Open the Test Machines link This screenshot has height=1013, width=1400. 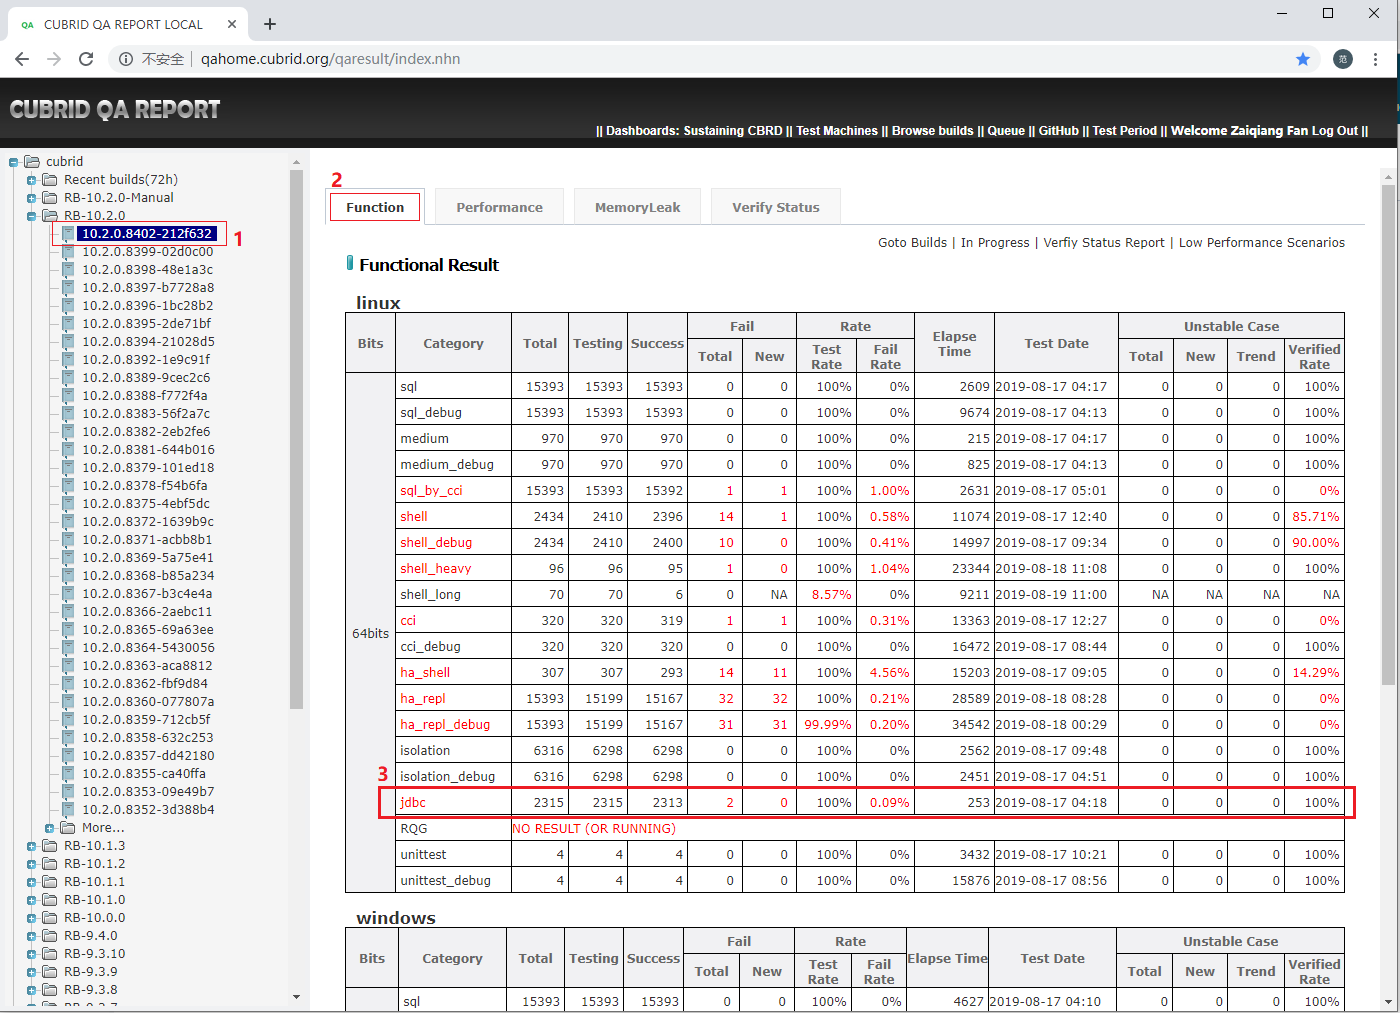pos(837,131)
